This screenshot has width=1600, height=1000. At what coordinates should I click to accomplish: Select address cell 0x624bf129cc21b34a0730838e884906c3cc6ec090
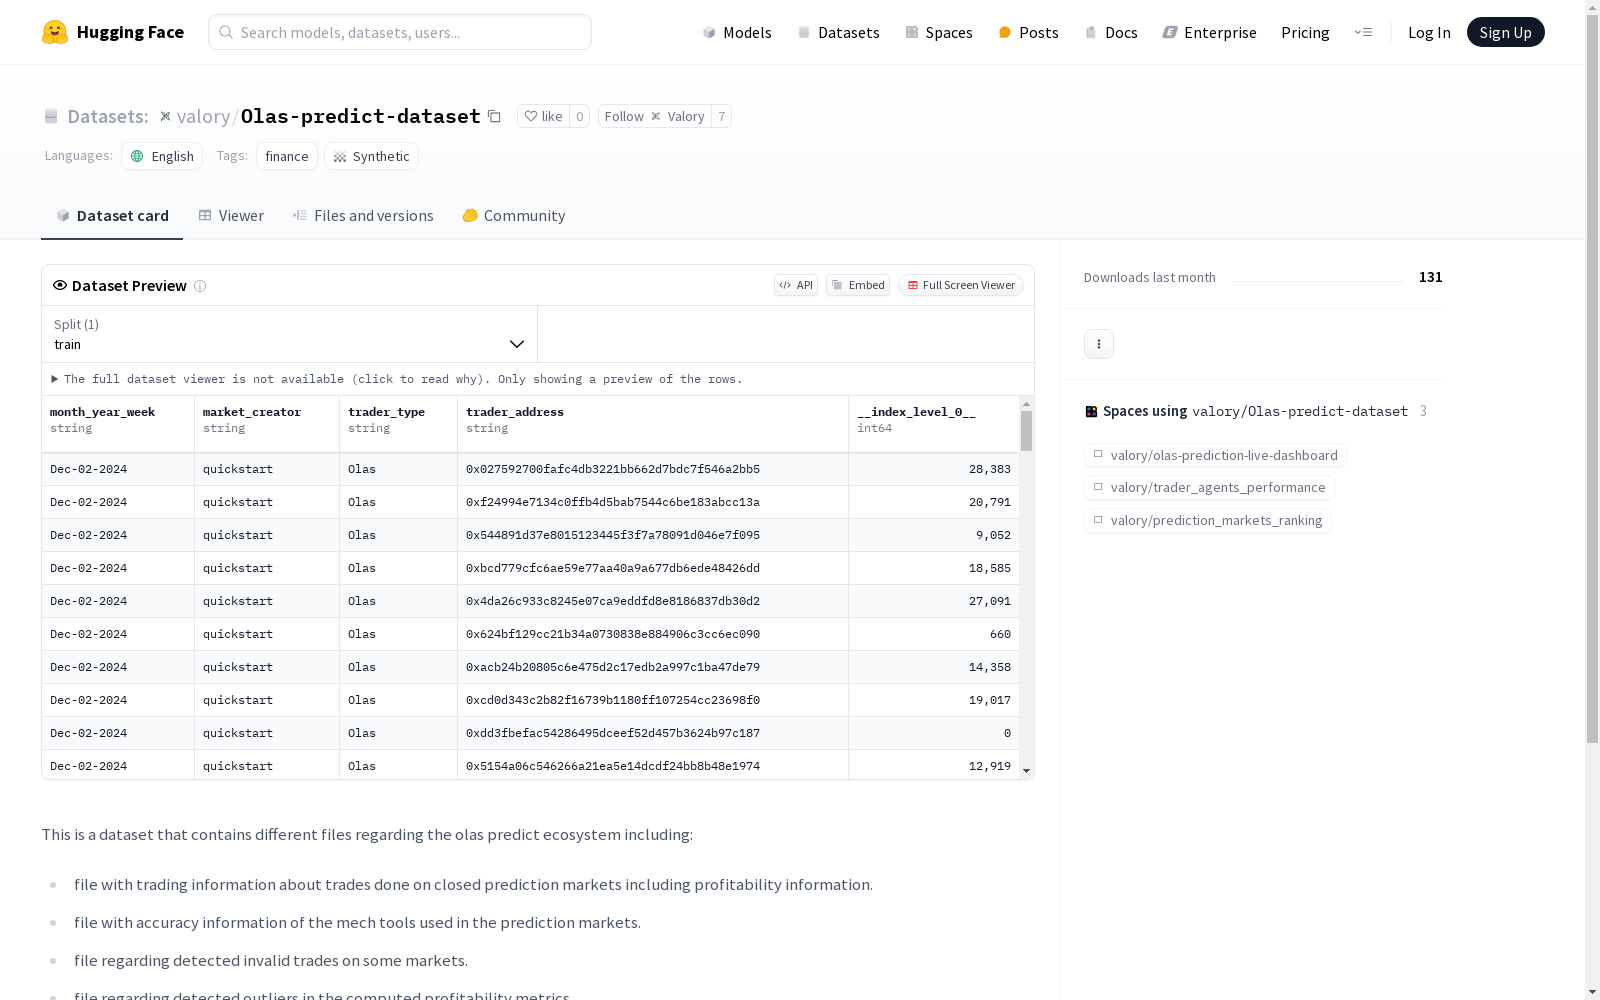click(x=653, y=634)
